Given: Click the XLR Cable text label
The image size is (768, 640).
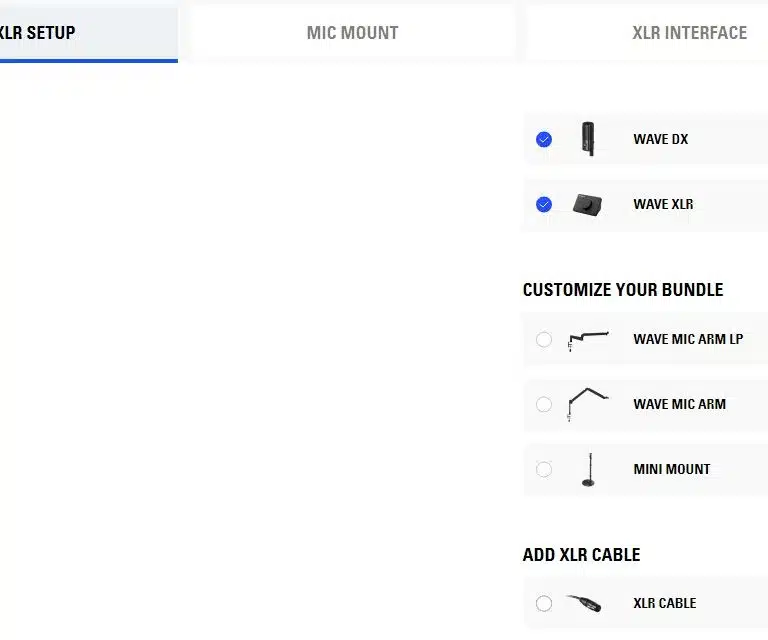Looking at the screenshot, I should click(664, 603).
